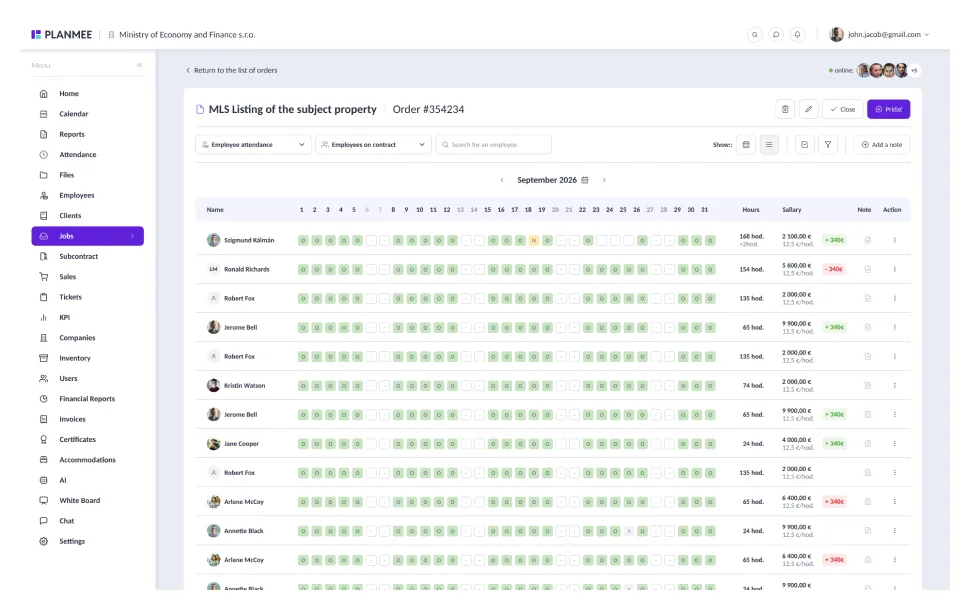Focus the Search for an employee field
The image size is (970, 610).
[494, 145]
